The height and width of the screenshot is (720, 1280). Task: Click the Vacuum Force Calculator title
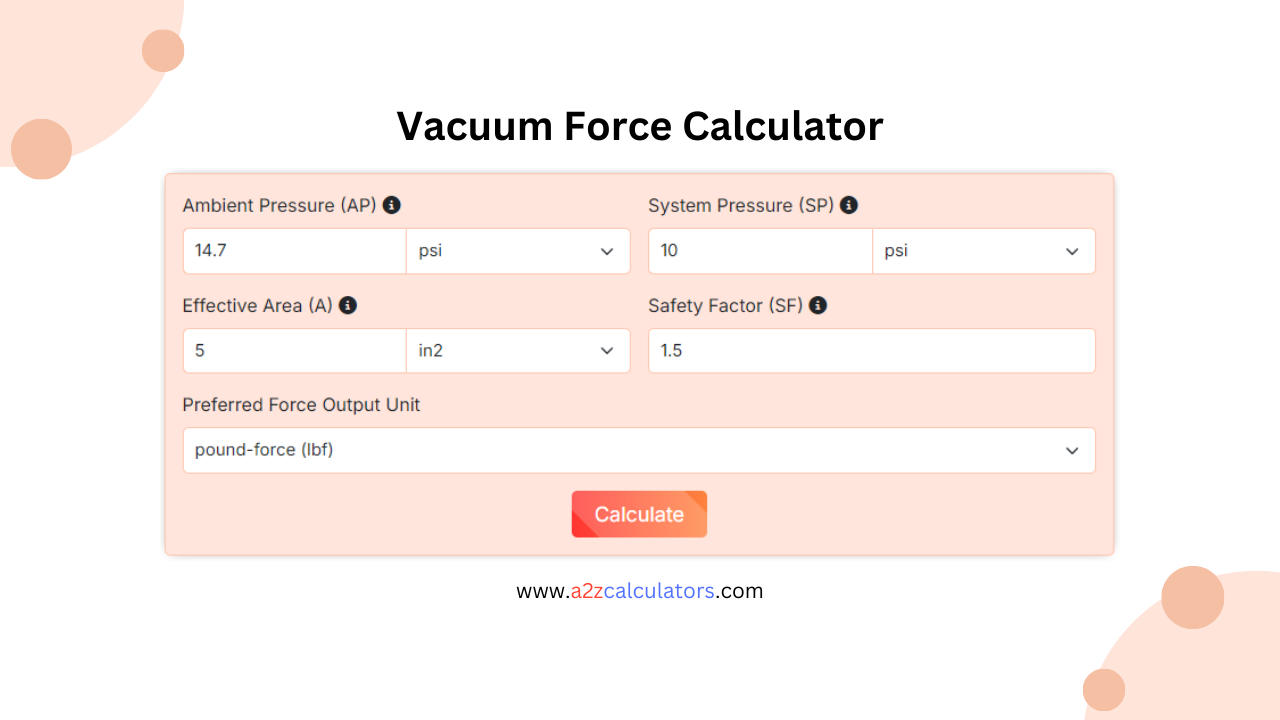click(x=639, y=126)
